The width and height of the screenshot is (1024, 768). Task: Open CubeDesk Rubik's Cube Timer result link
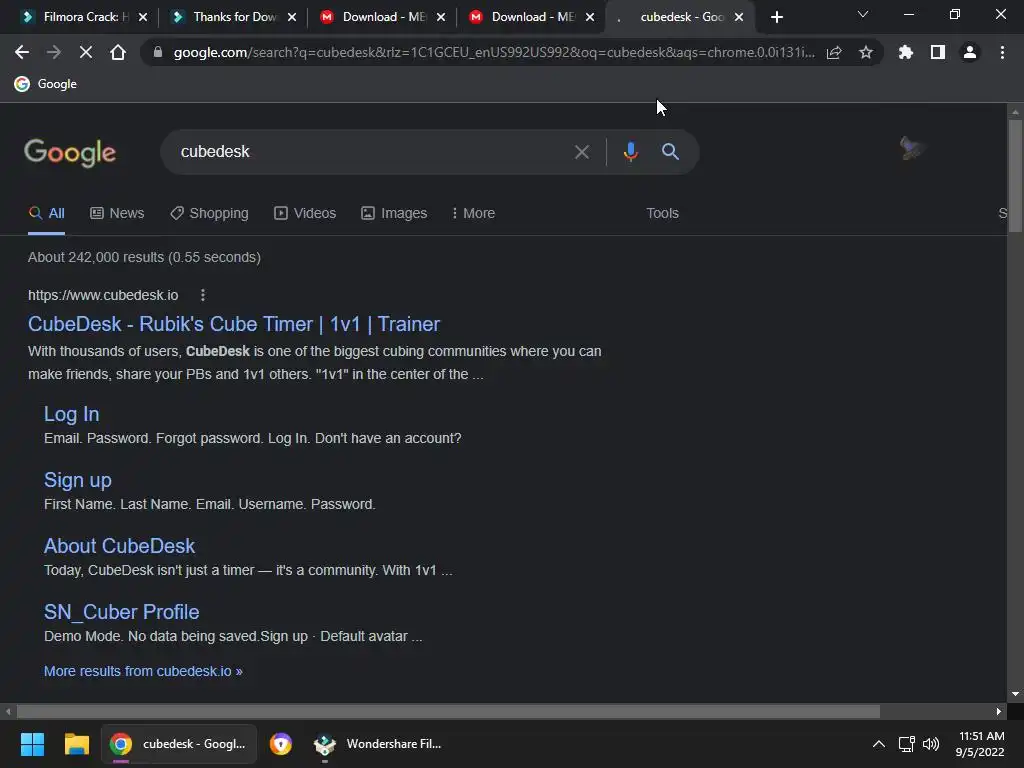[x=234, y=324]
